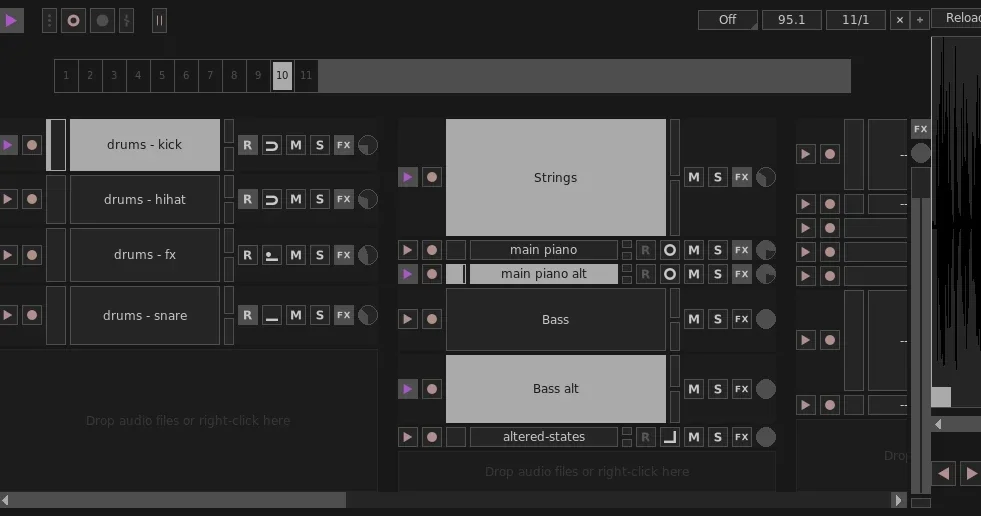This screenshot has width=981, height=516.
Task: Mute the Strings channel
Action: pos(694,178)
